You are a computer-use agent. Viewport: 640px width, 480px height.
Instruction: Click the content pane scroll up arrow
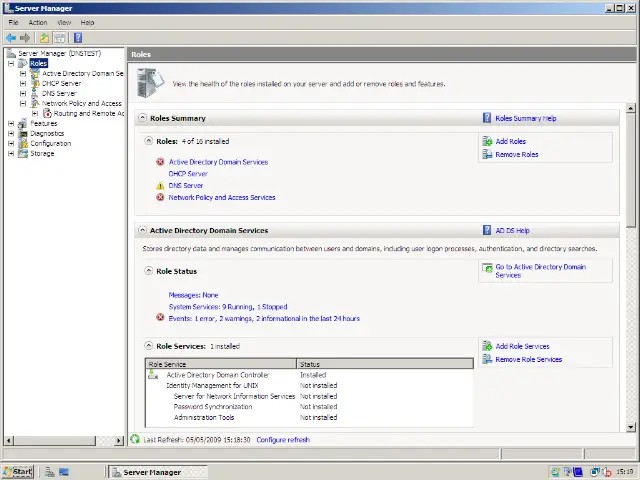[x=631, y=108]
